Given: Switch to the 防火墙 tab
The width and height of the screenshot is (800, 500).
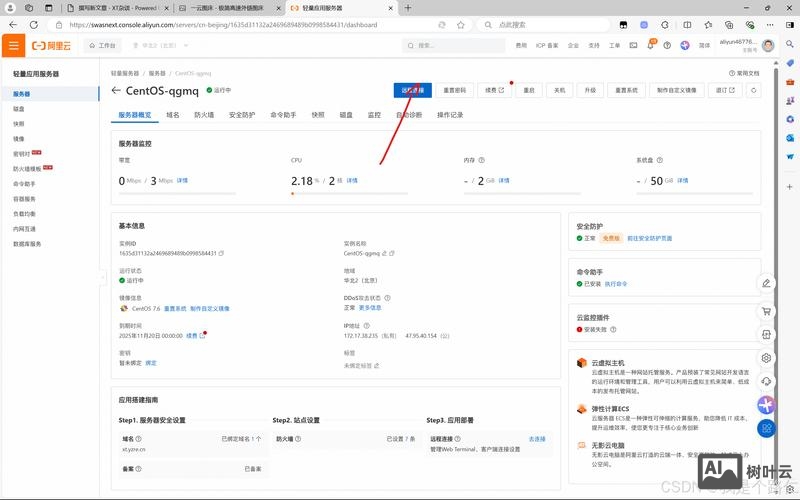Looking at the screenshot, I should click(203, 115).
